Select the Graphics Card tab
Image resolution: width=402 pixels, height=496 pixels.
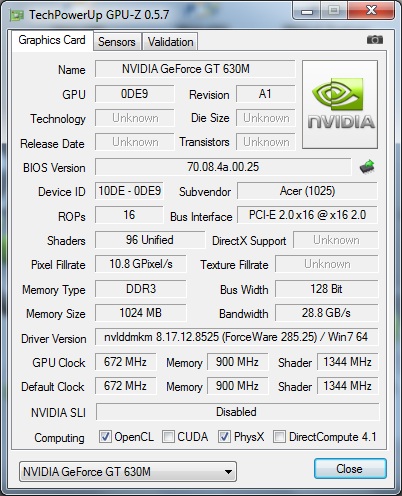coord(52,40)
